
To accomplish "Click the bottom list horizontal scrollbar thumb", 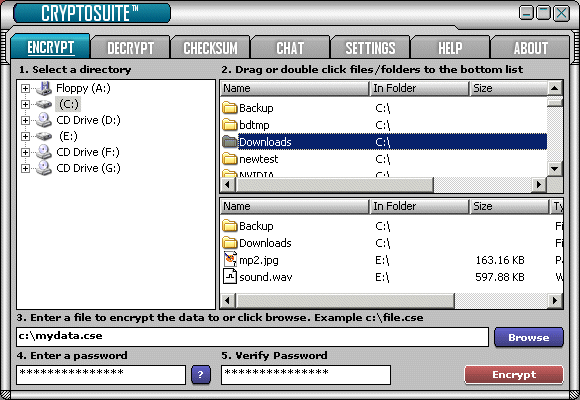I will tap(345, 300).
